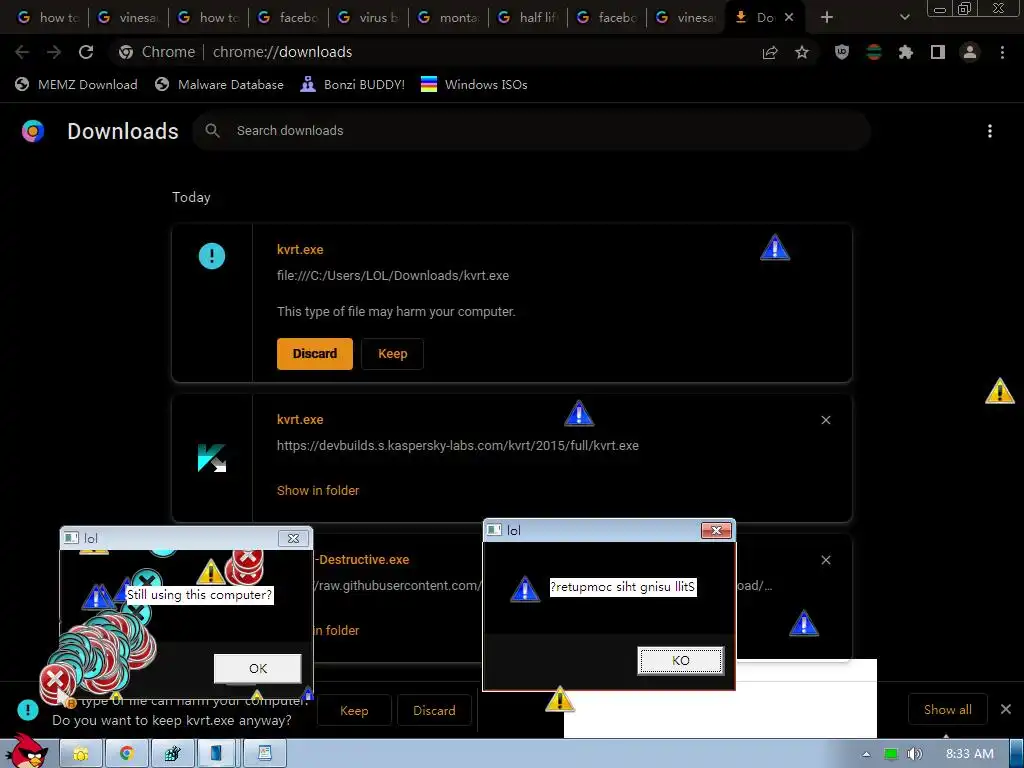
Task: Click 'This type of file may harm your computer.'
Action: tap(396, 312)
